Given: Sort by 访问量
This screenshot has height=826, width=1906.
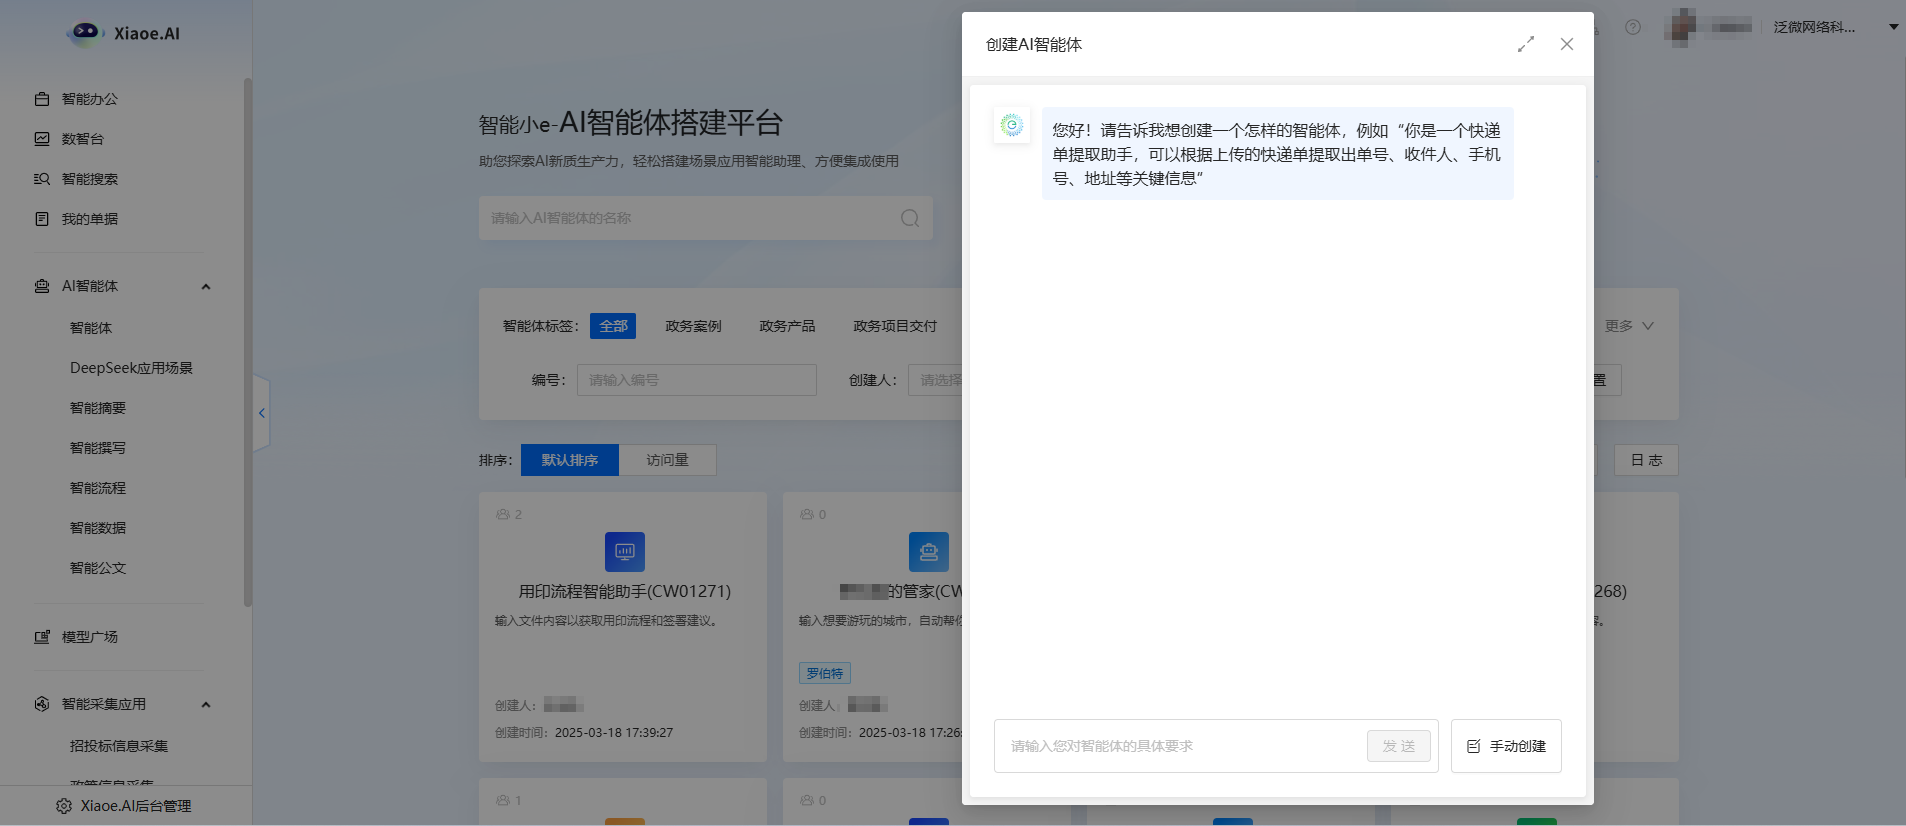Looking at the screenshot, I should click(667, 460).
